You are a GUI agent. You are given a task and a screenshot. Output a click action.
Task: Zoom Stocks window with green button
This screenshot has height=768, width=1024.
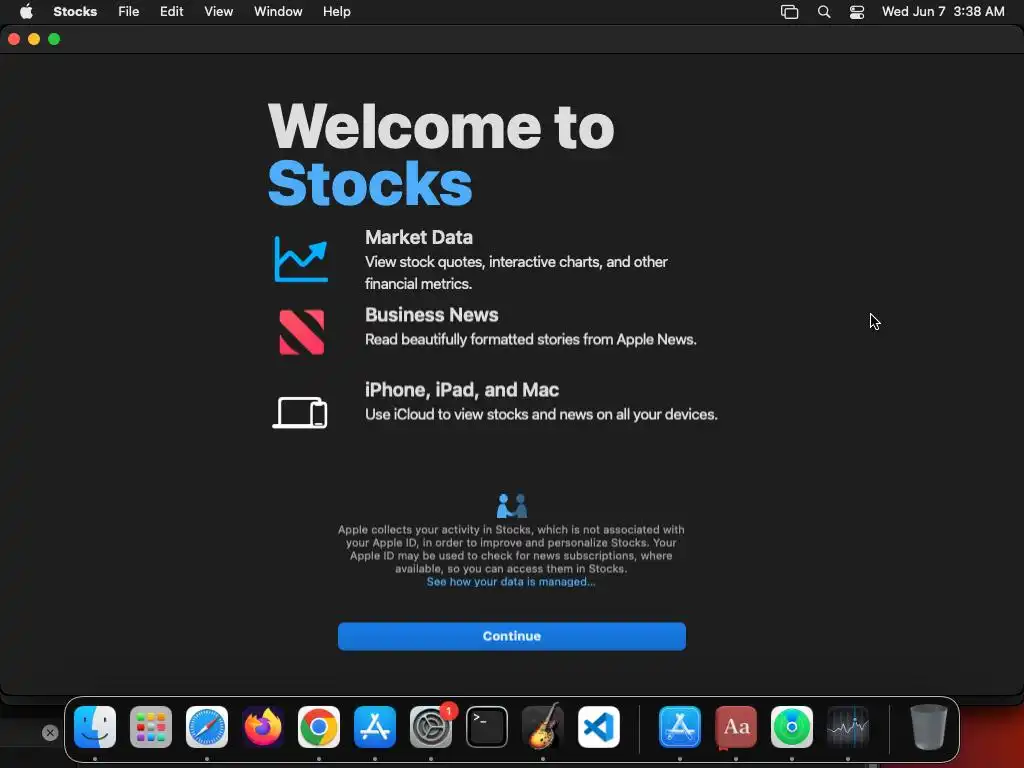[x=54, y=39]
